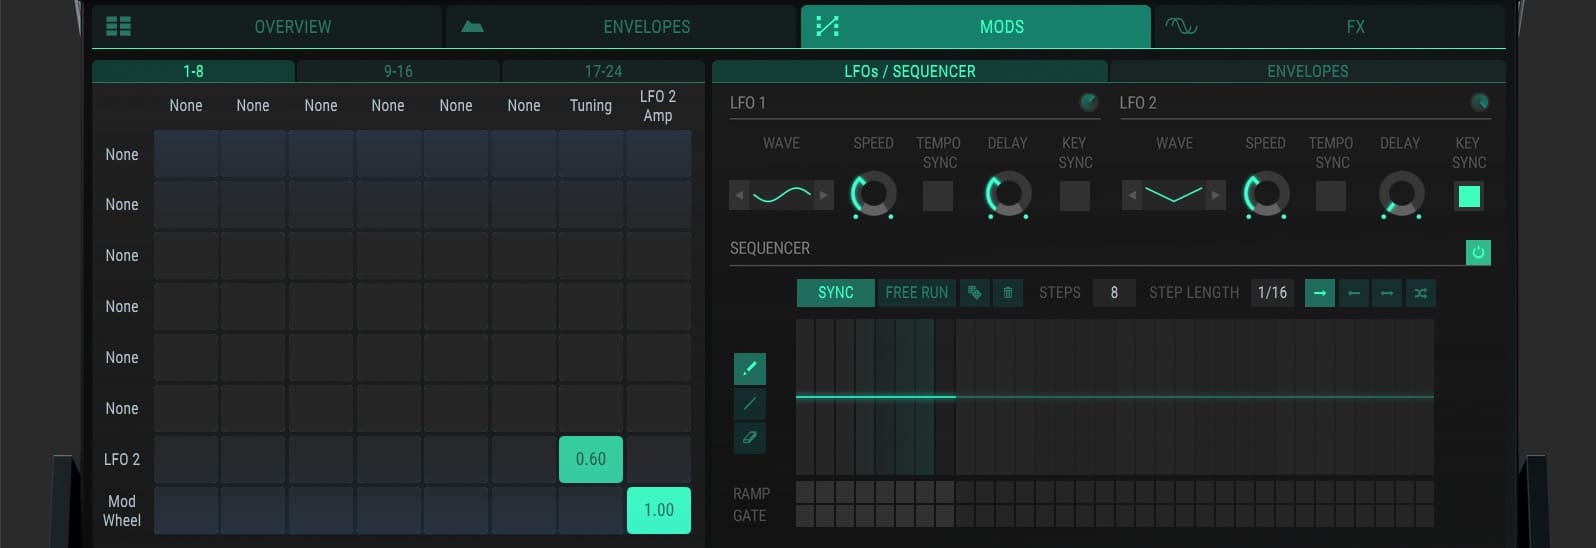Click the LFO 1 sine waveform display
The height and width of the screenshot is (548, 1596).
pos(781,195)
